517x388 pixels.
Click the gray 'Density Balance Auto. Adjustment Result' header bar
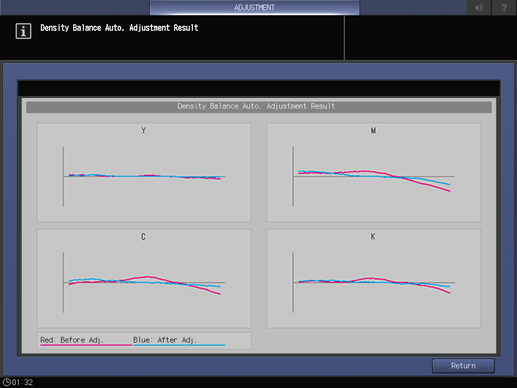pos(259,106)
